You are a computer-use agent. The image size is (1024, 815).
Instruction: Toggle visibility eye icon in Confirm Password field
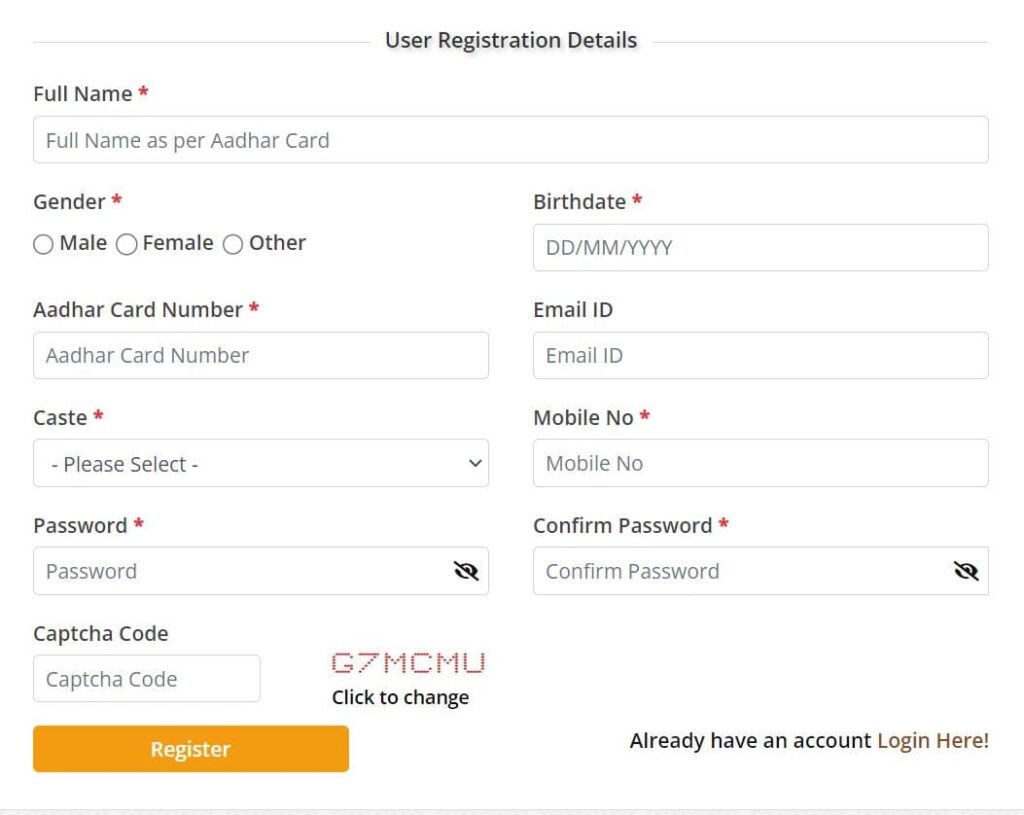coord(965,571)
